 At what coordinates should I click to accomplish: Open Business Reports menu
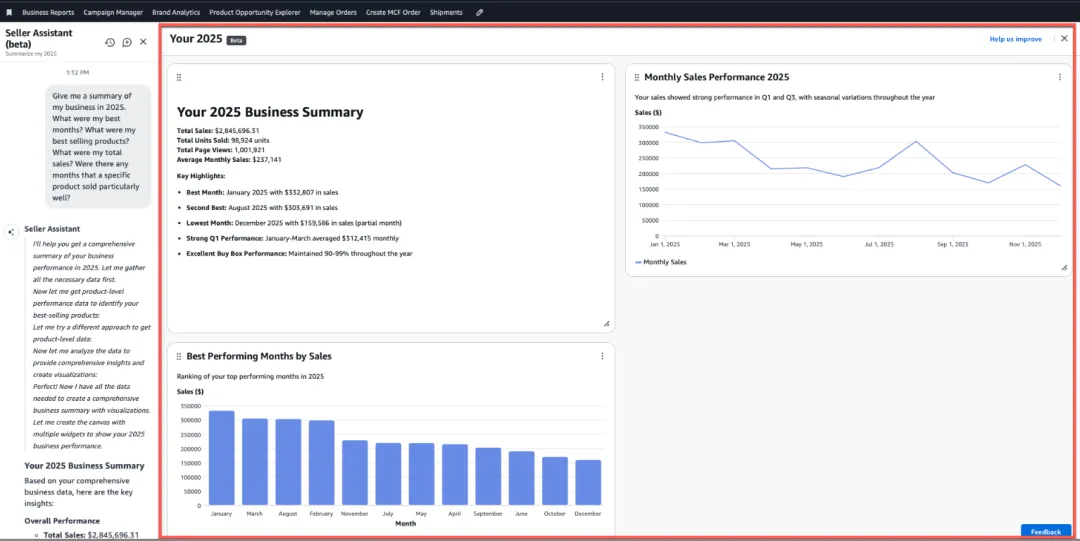point(48,12)
